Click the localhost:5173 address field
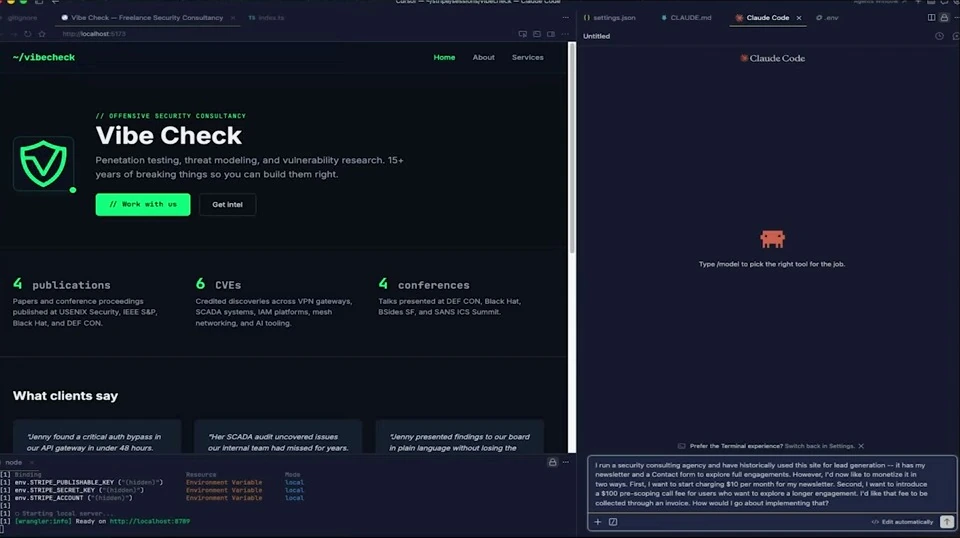The height and width of the screenshot is (538, 960). (x=94, y=34)
